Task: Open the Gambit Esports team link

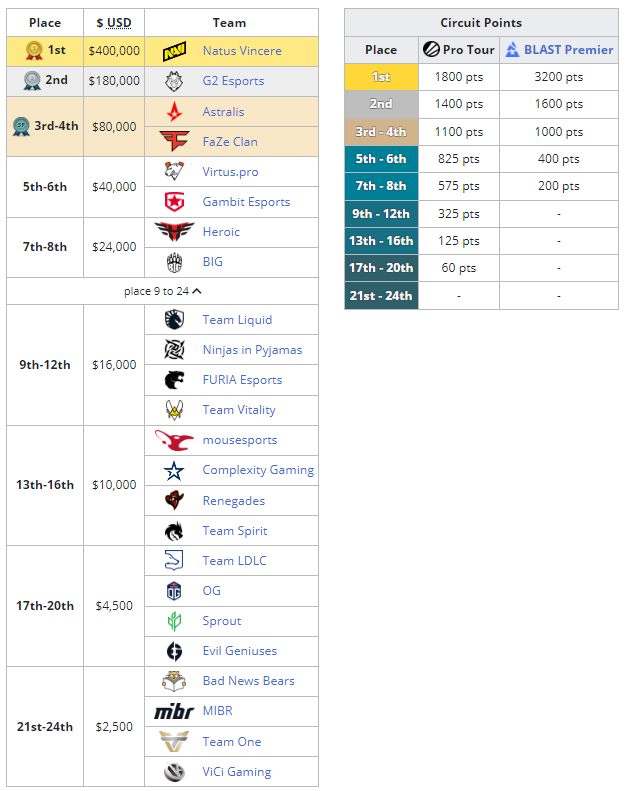Action: [246, 202]
